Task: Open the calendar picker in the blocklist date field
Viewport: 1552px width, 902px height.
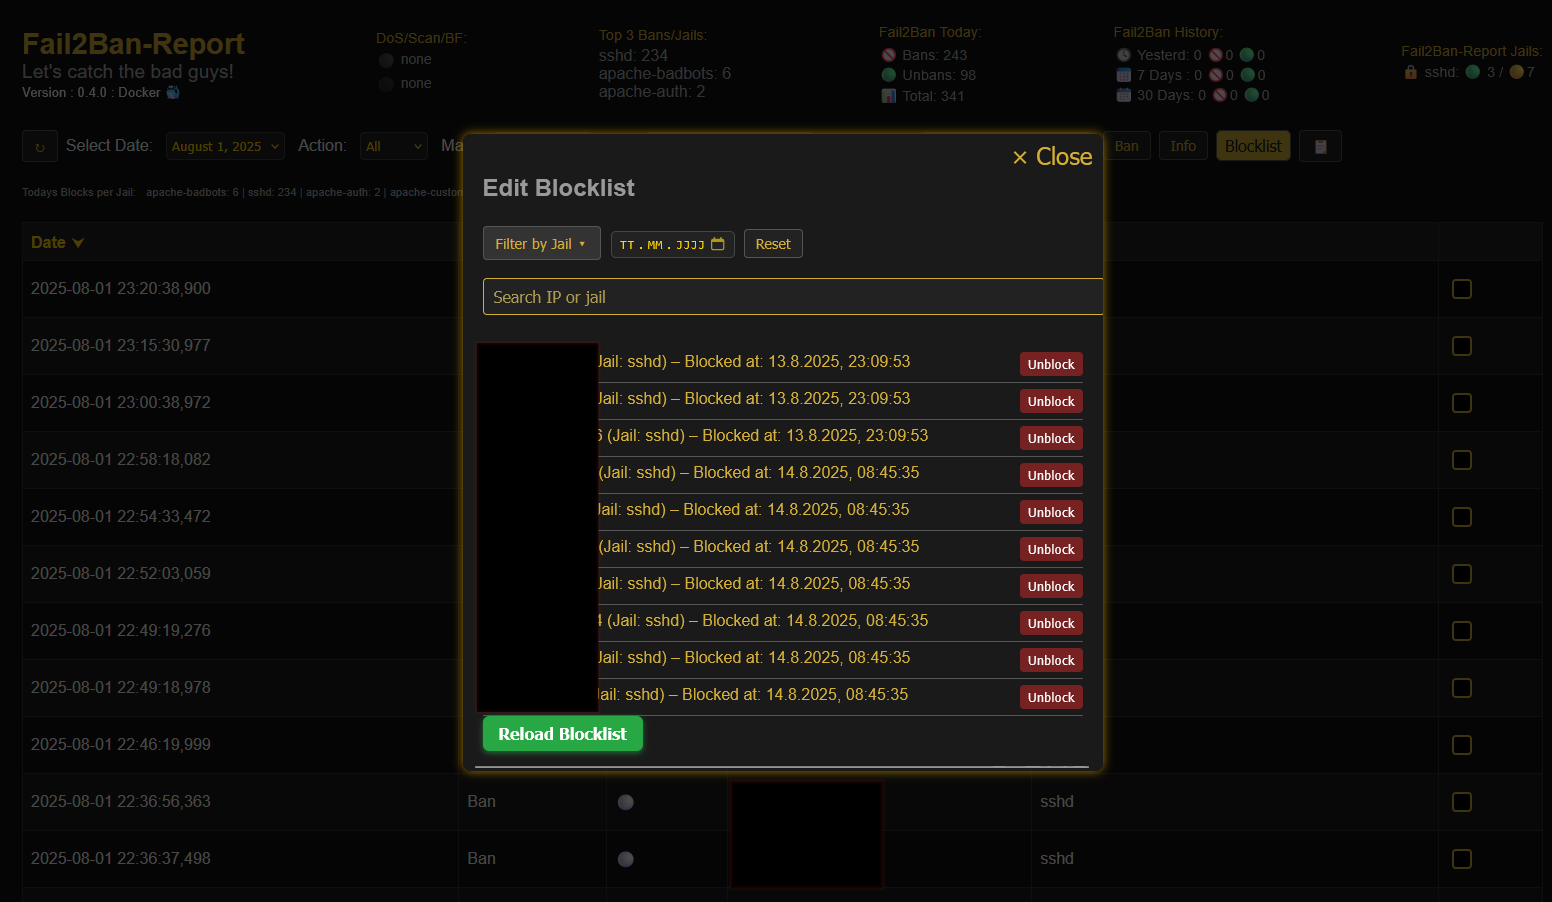Action: (717, 244)
